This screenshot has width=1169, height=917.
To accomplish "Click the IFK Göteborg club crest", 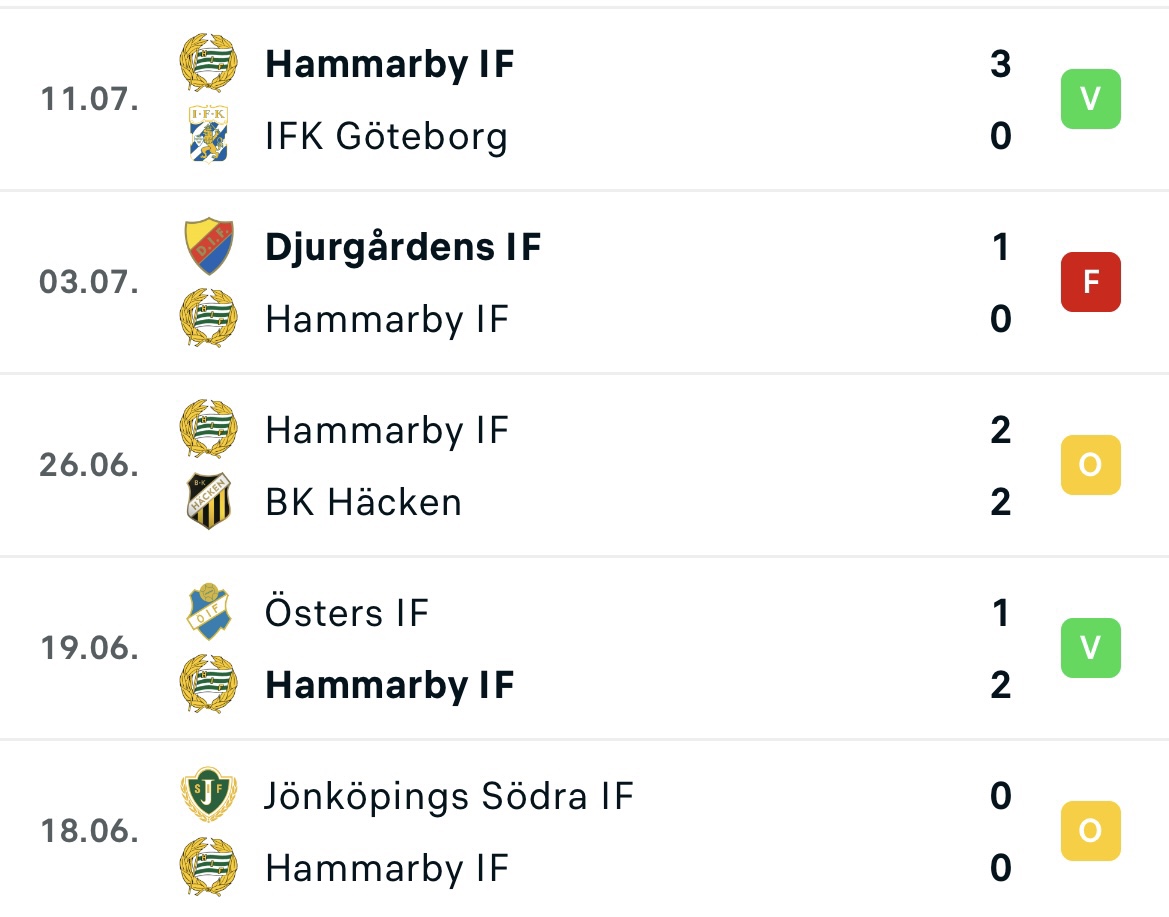I will click(209, 134).
